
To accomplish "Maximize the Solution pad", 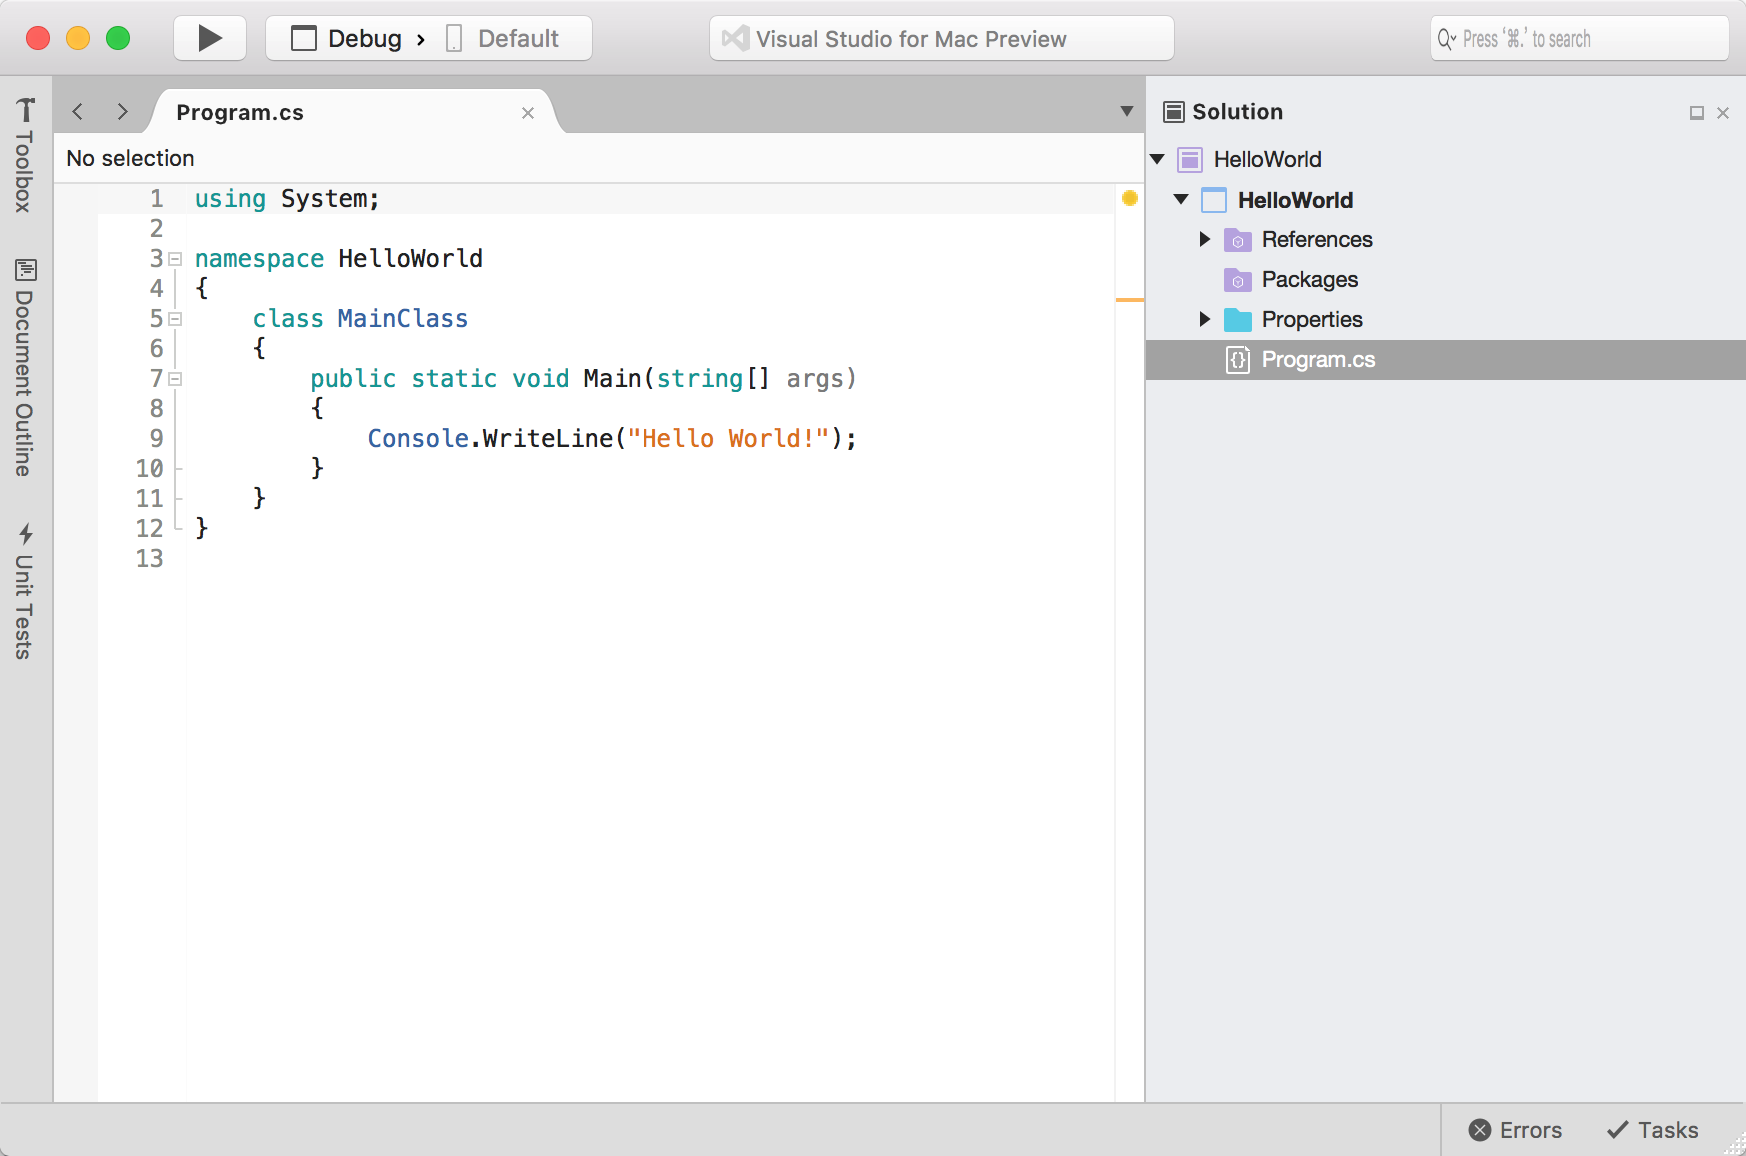I will pyautogui.click(x=1697, y=113).
